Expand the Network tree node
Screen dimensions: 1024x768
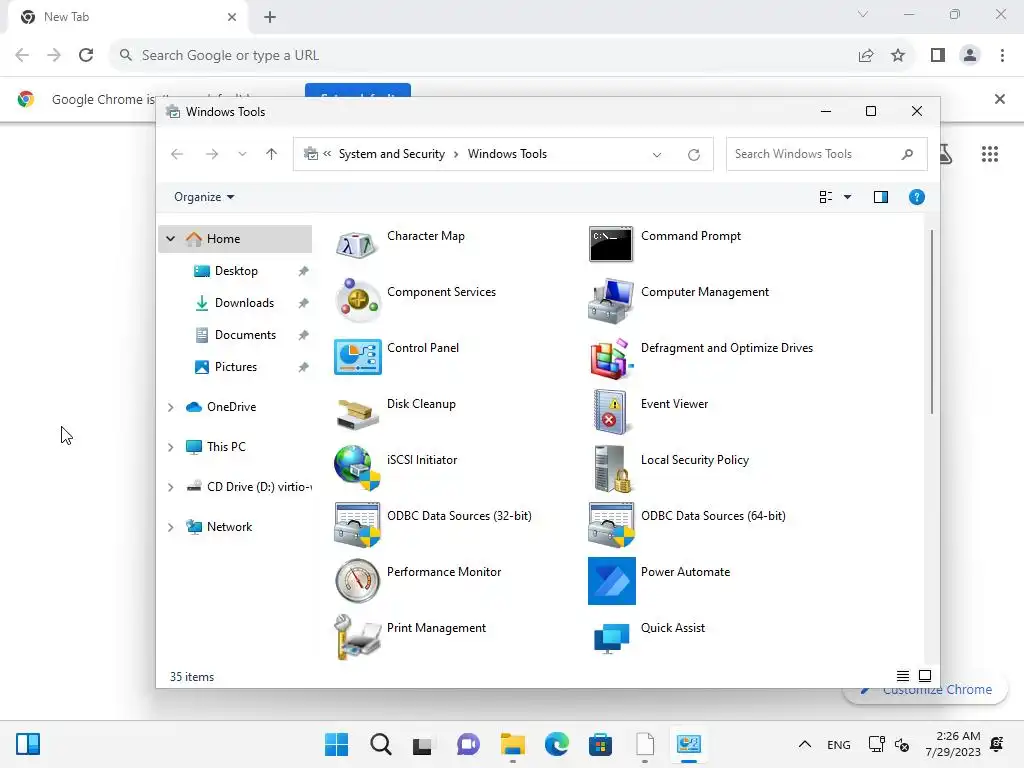coord(170,527)
